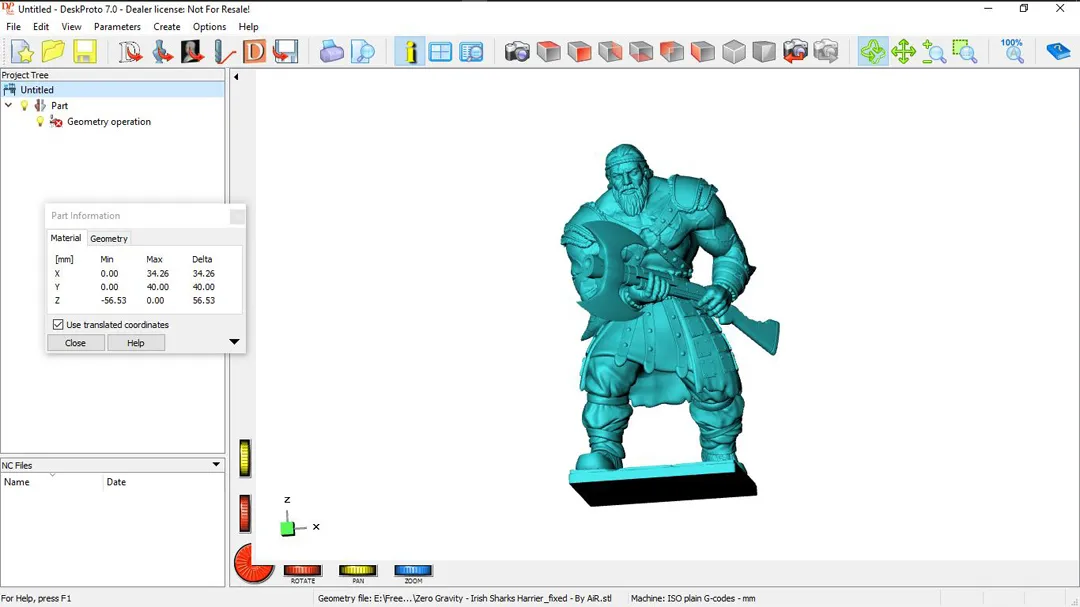This screenshot has height=607, width=1080.
Task: Click the blue ZOOM thumbwheel
Action: 413,570
